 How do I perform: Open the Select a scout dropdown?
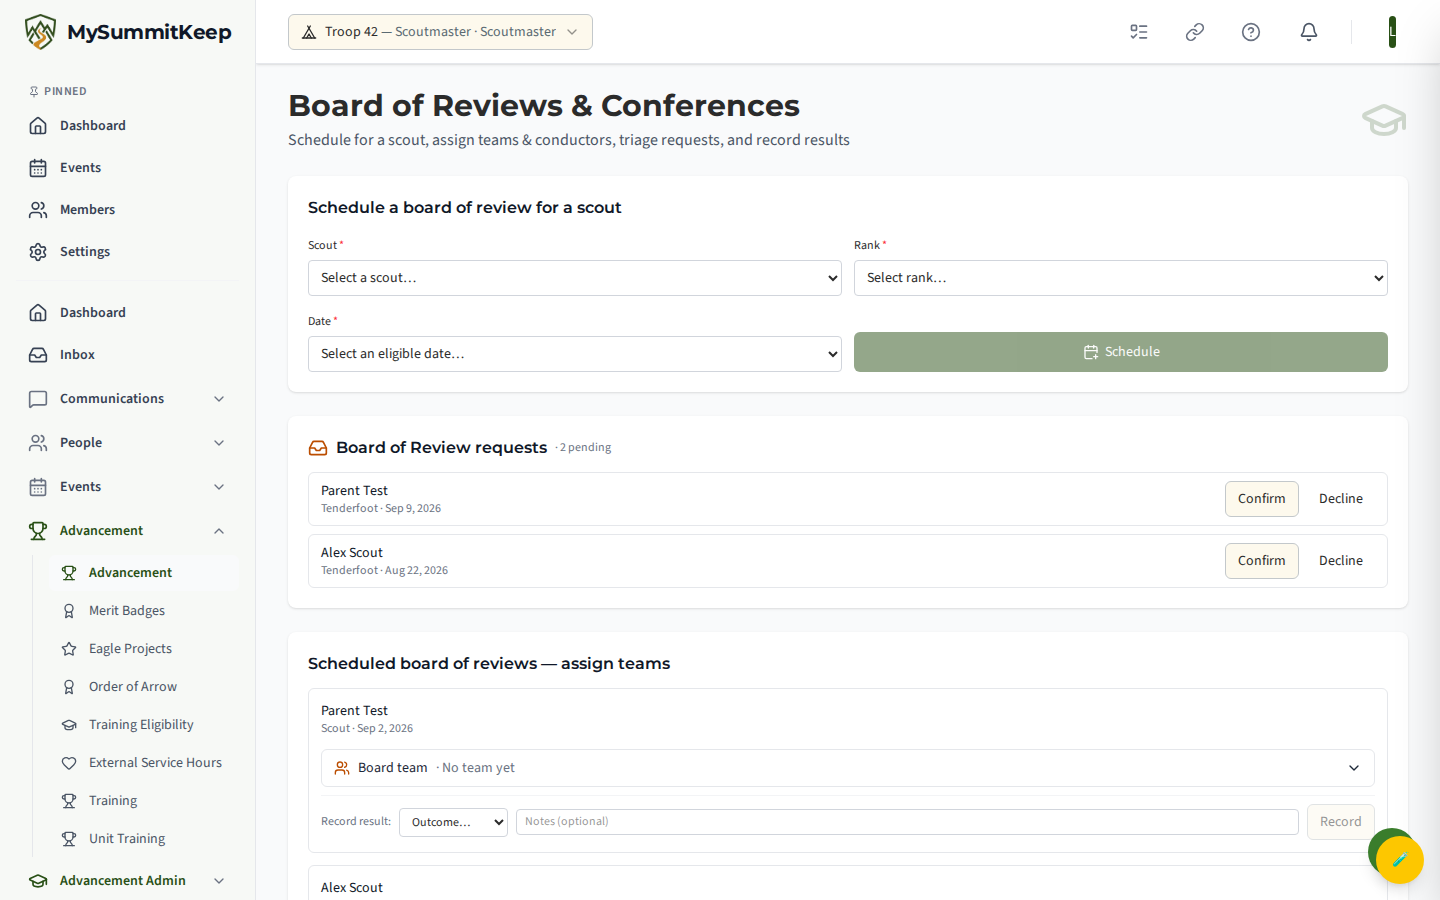tap(574, 278)
